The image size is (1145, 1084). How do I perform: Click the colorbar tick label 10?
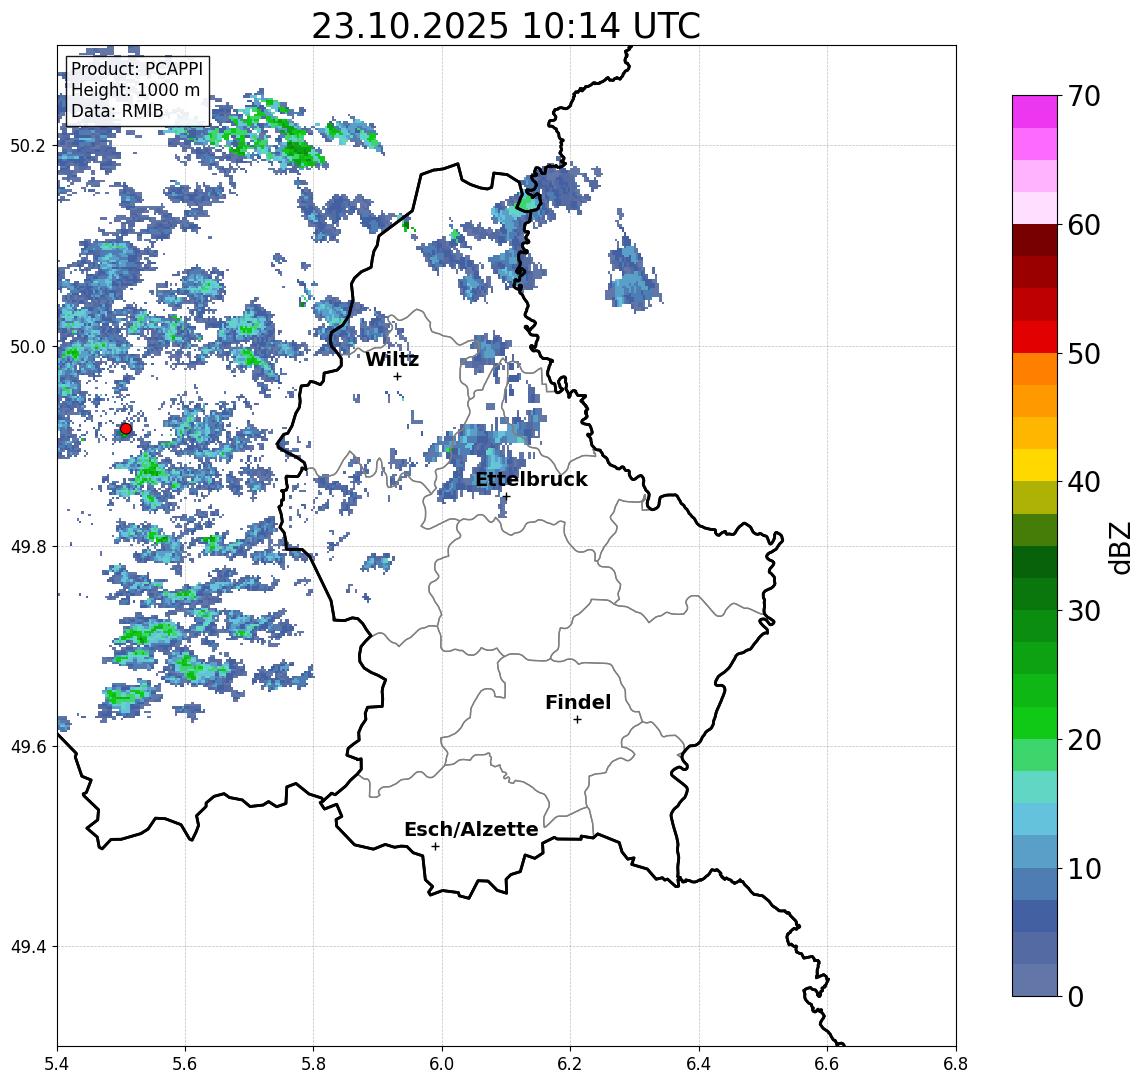pos(1084,869)
